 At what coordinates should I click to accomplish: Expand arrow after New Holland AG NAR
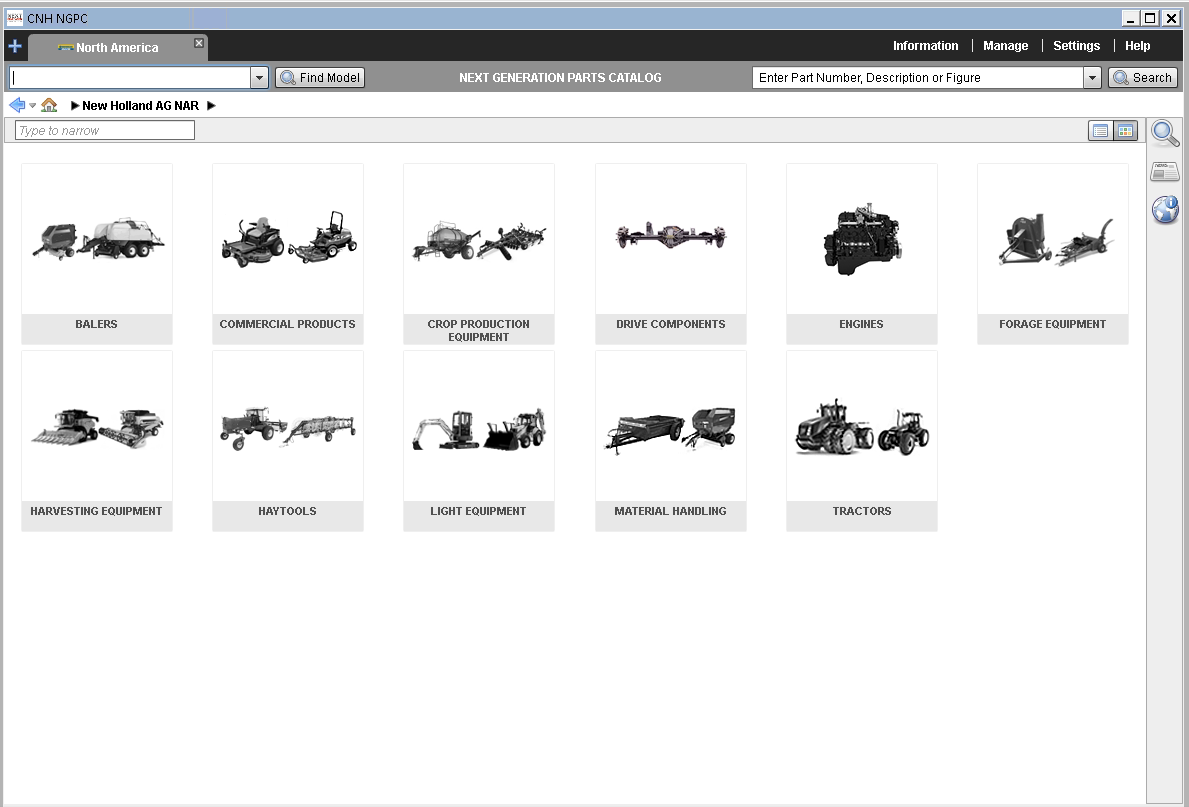(211, 106)
